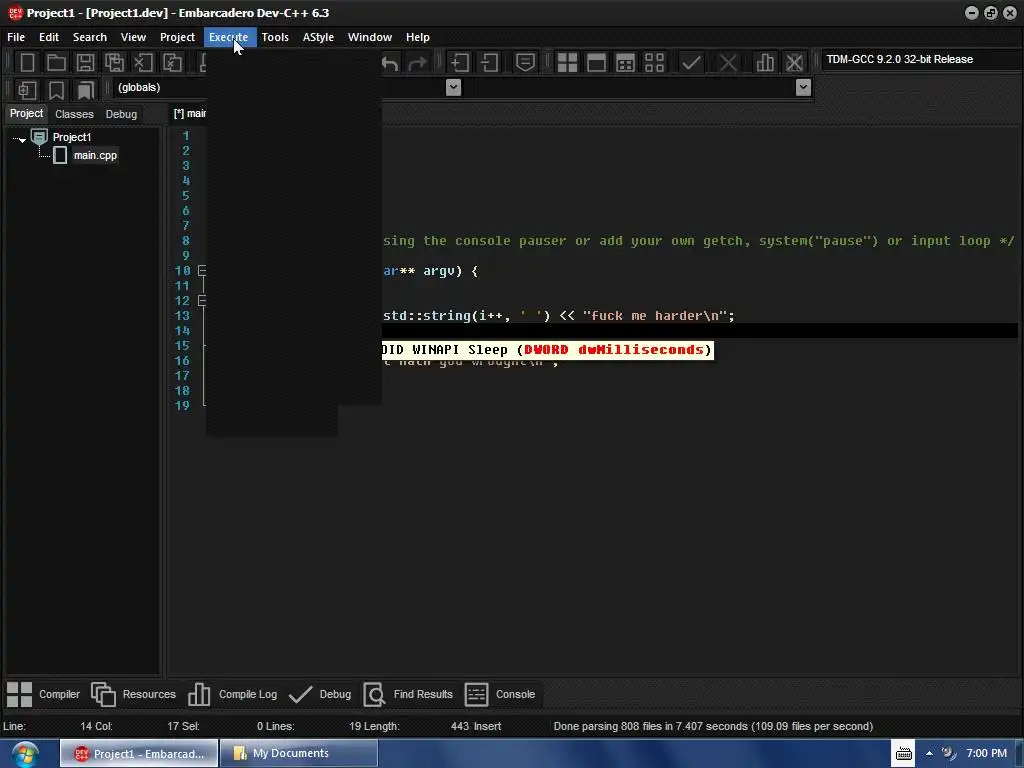Open the Window menu

click(370, 37)
